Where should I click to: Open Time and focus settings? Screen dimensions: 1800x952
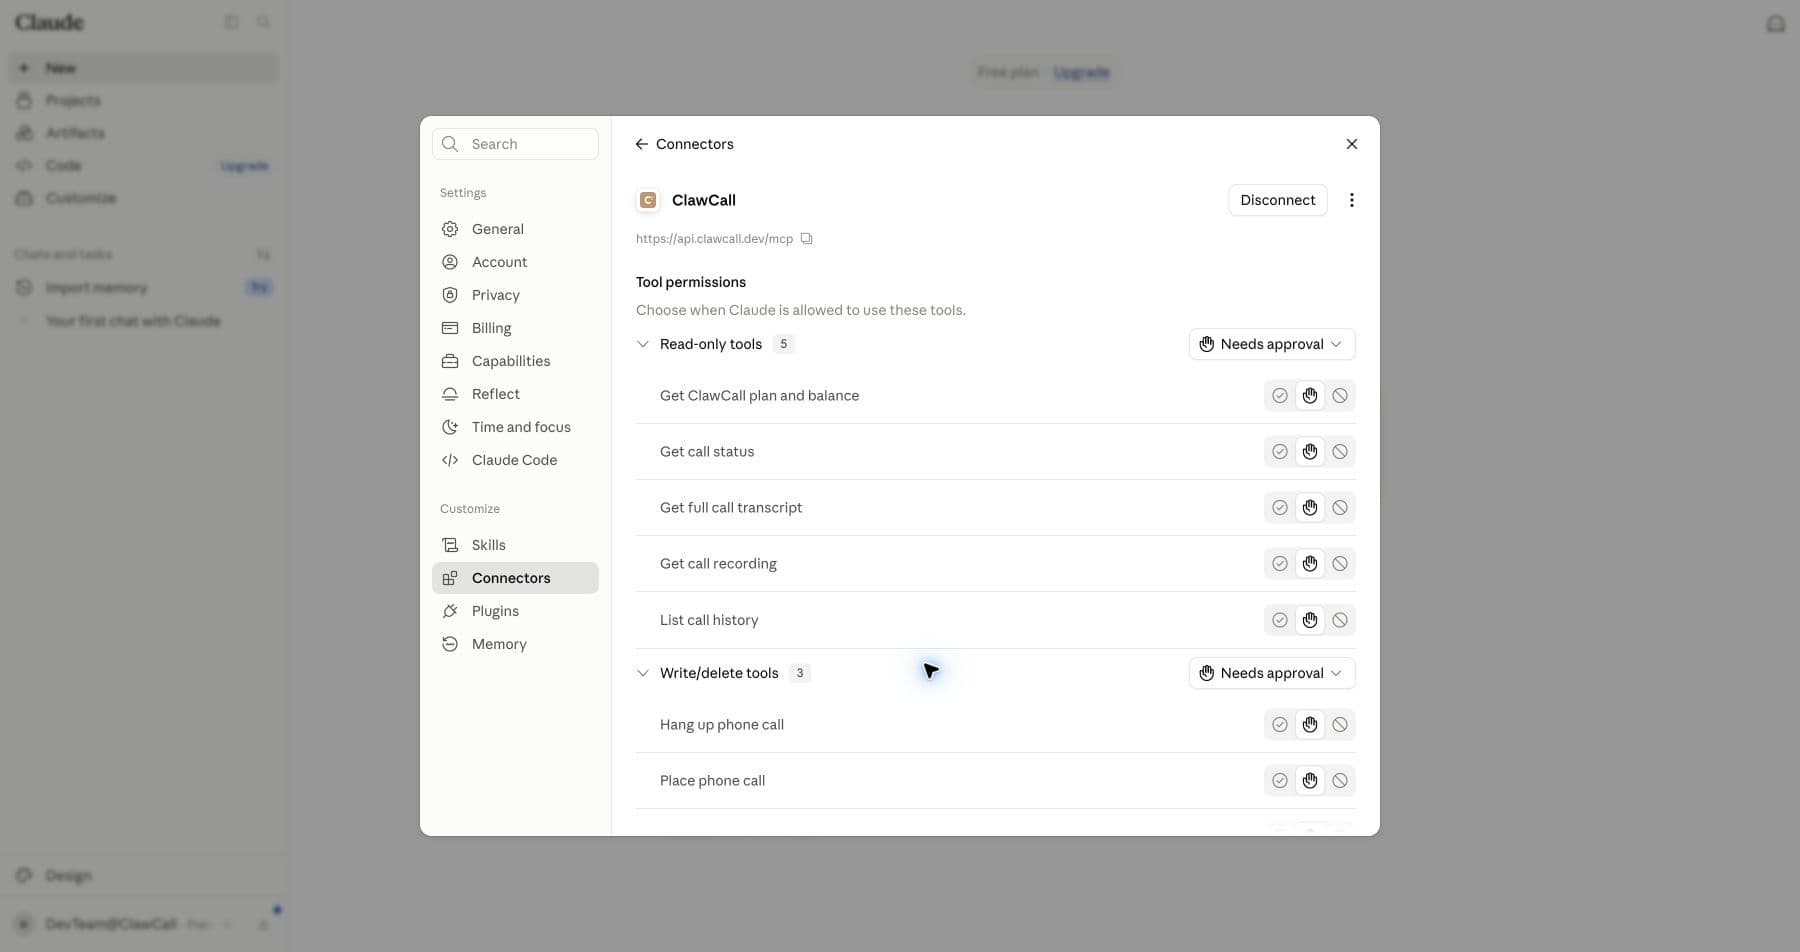tap(515, 427)
